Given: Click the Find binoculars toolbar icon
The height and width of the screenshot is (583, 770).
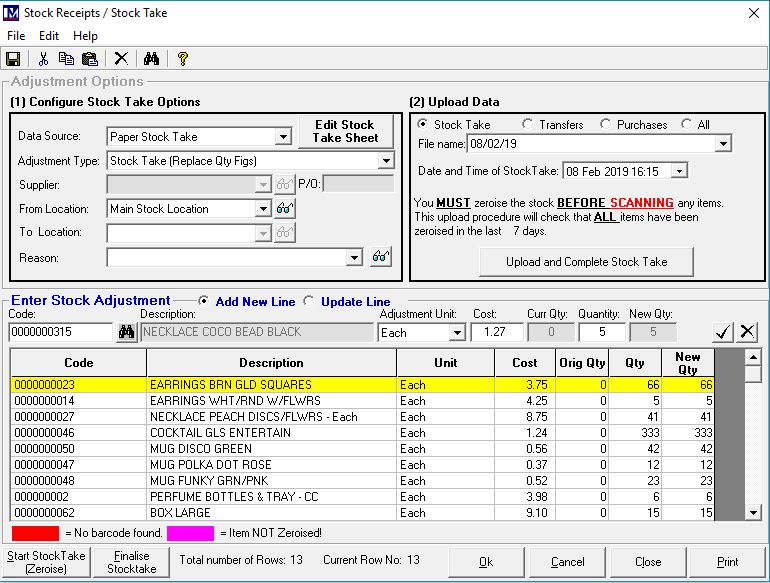Looking at the screenshot, I should click(x=151, y=59).
